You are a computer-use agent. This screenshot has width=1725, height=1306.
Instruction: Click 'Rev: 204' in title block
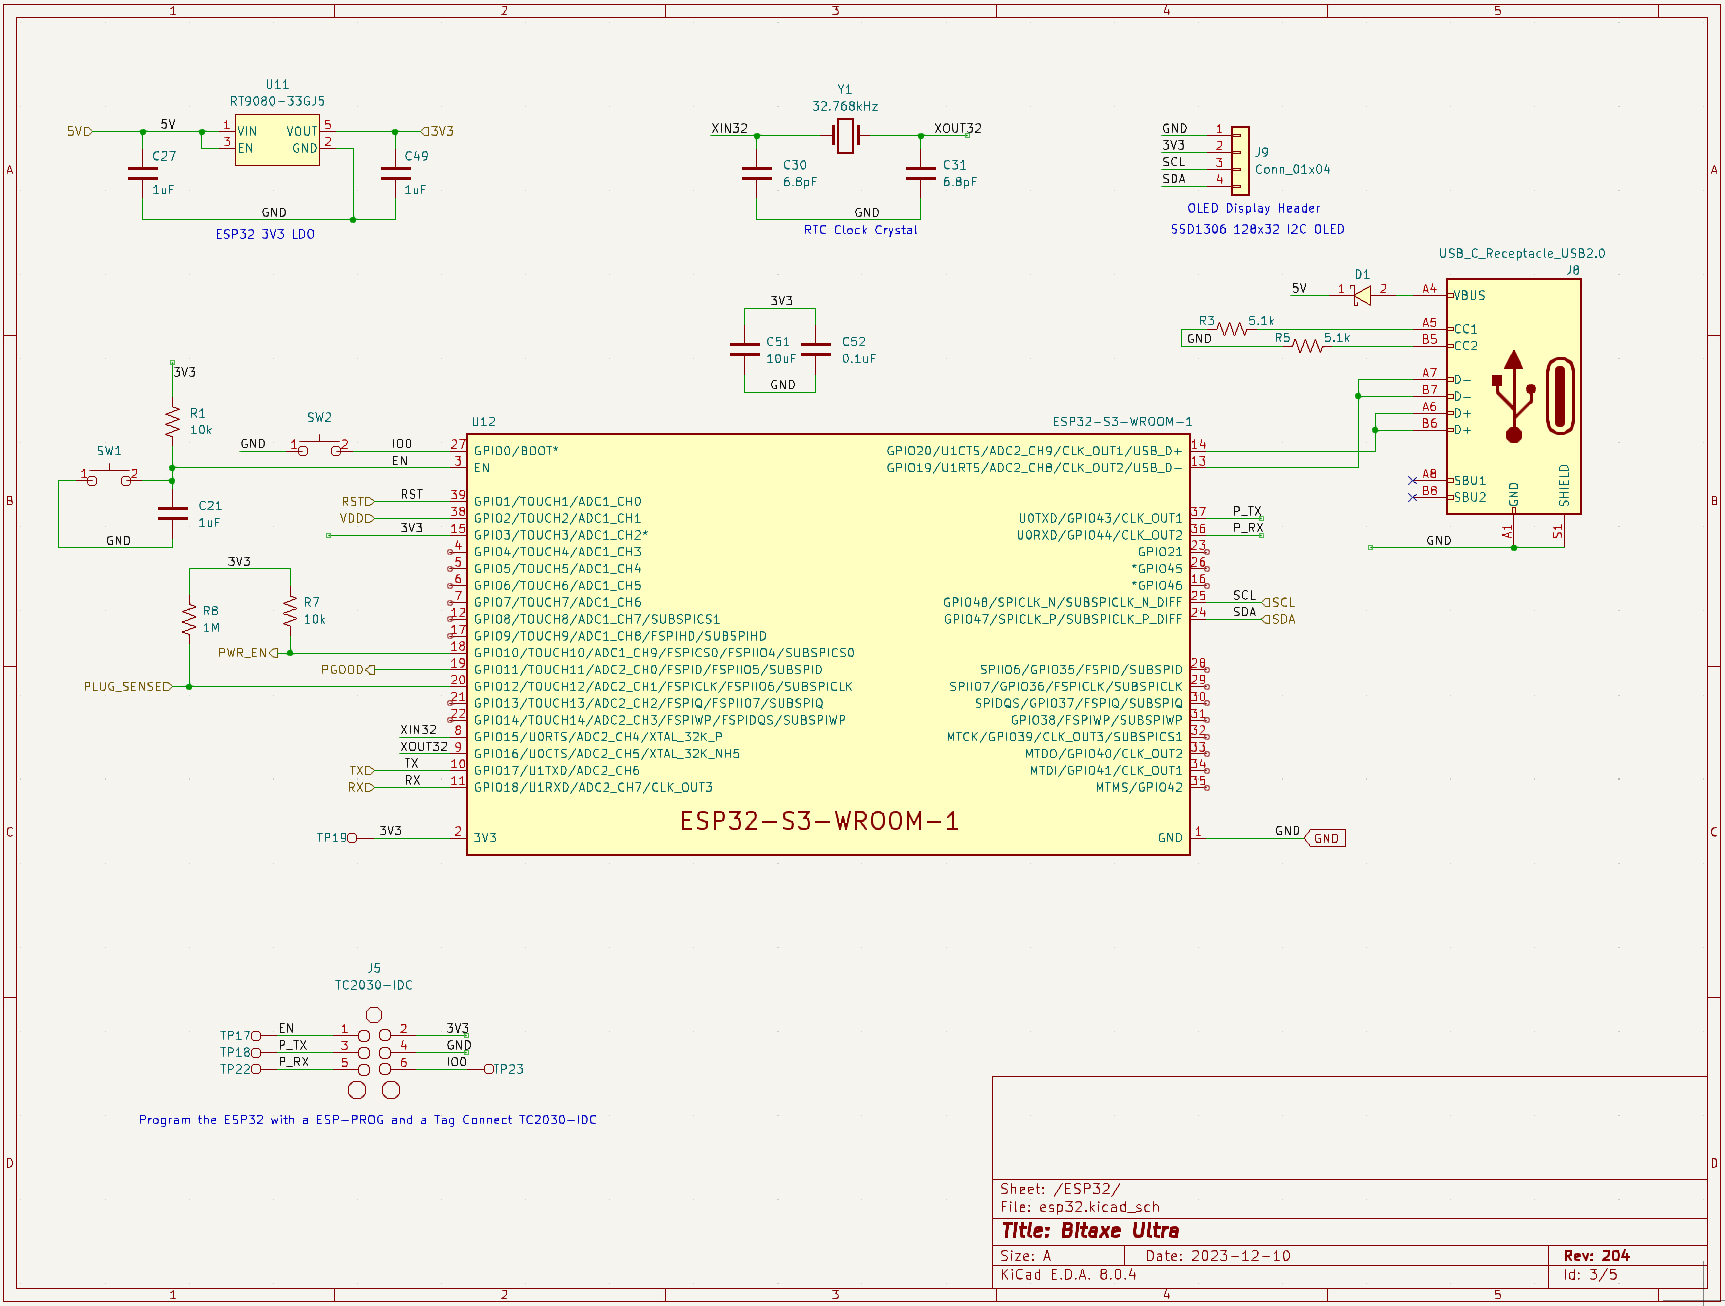click(x=1597, y=1256)
